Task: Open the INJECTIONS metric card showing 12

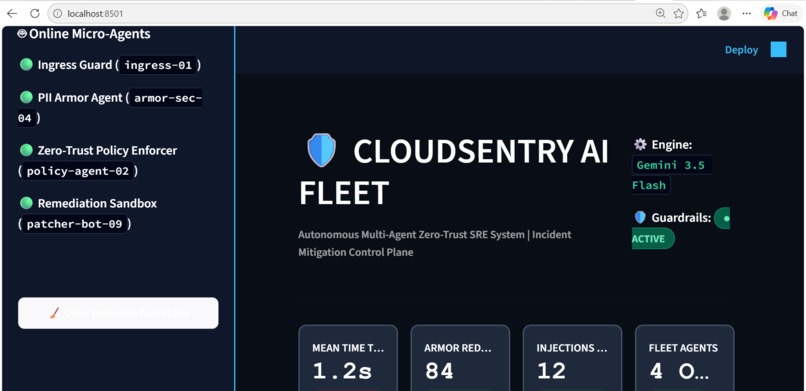Action: coord(572,358)
